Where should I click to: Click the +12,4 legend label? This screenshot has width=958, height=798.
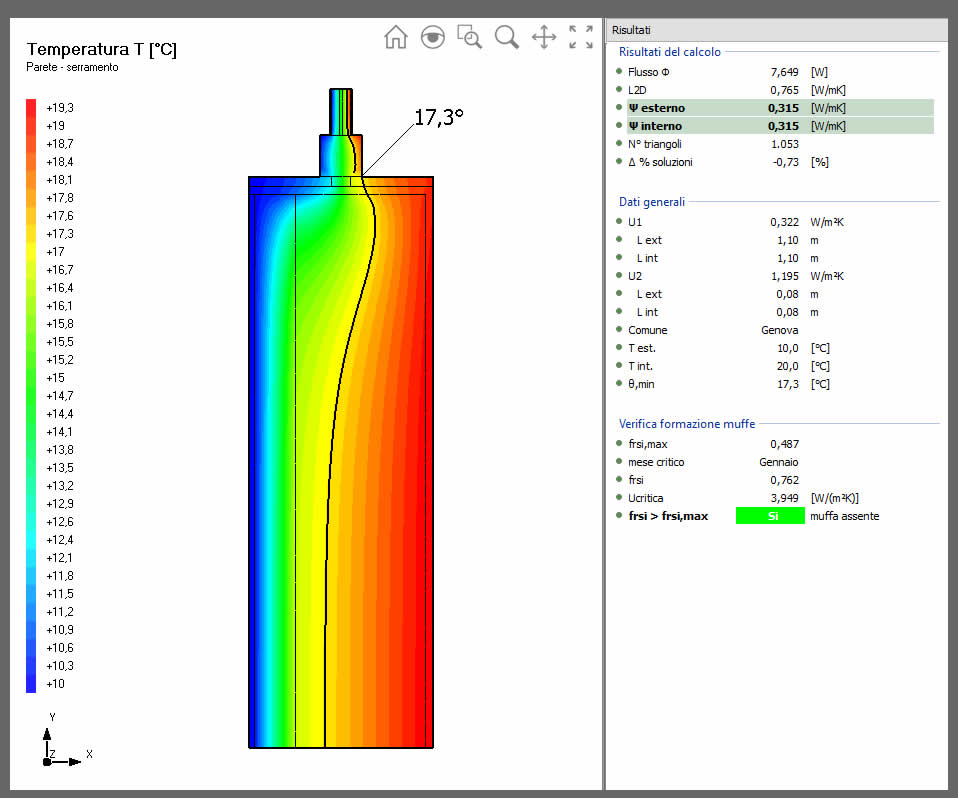coord(60,540)
